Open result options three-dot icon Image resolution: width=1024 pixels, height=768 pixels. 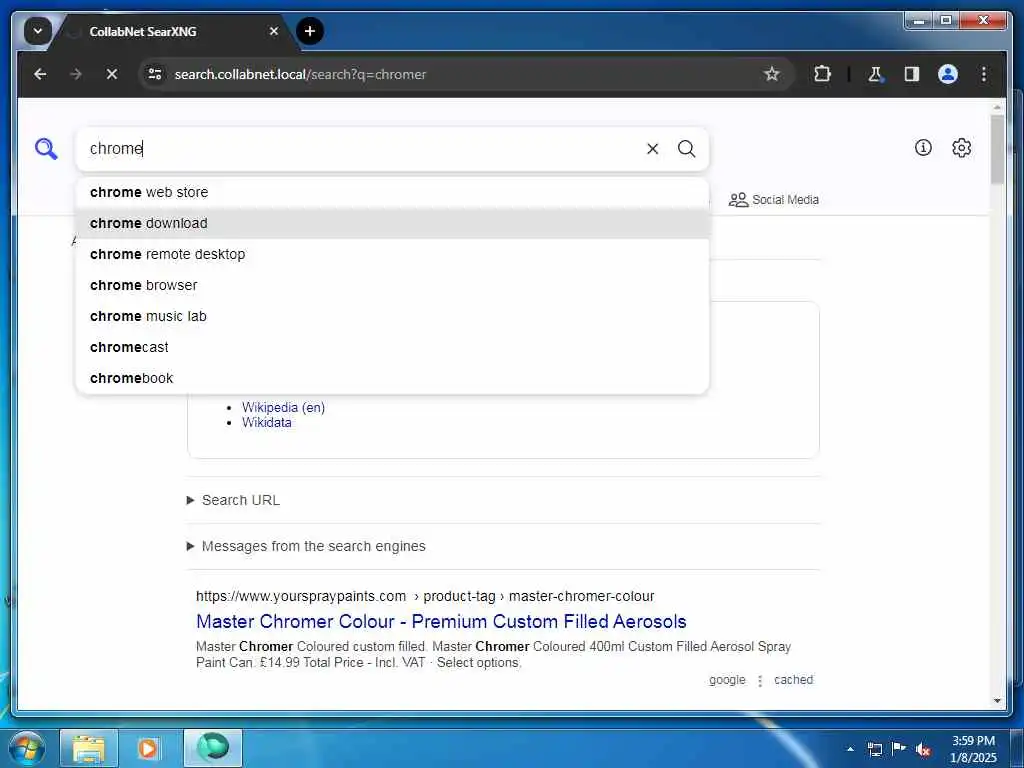point(760,680)
